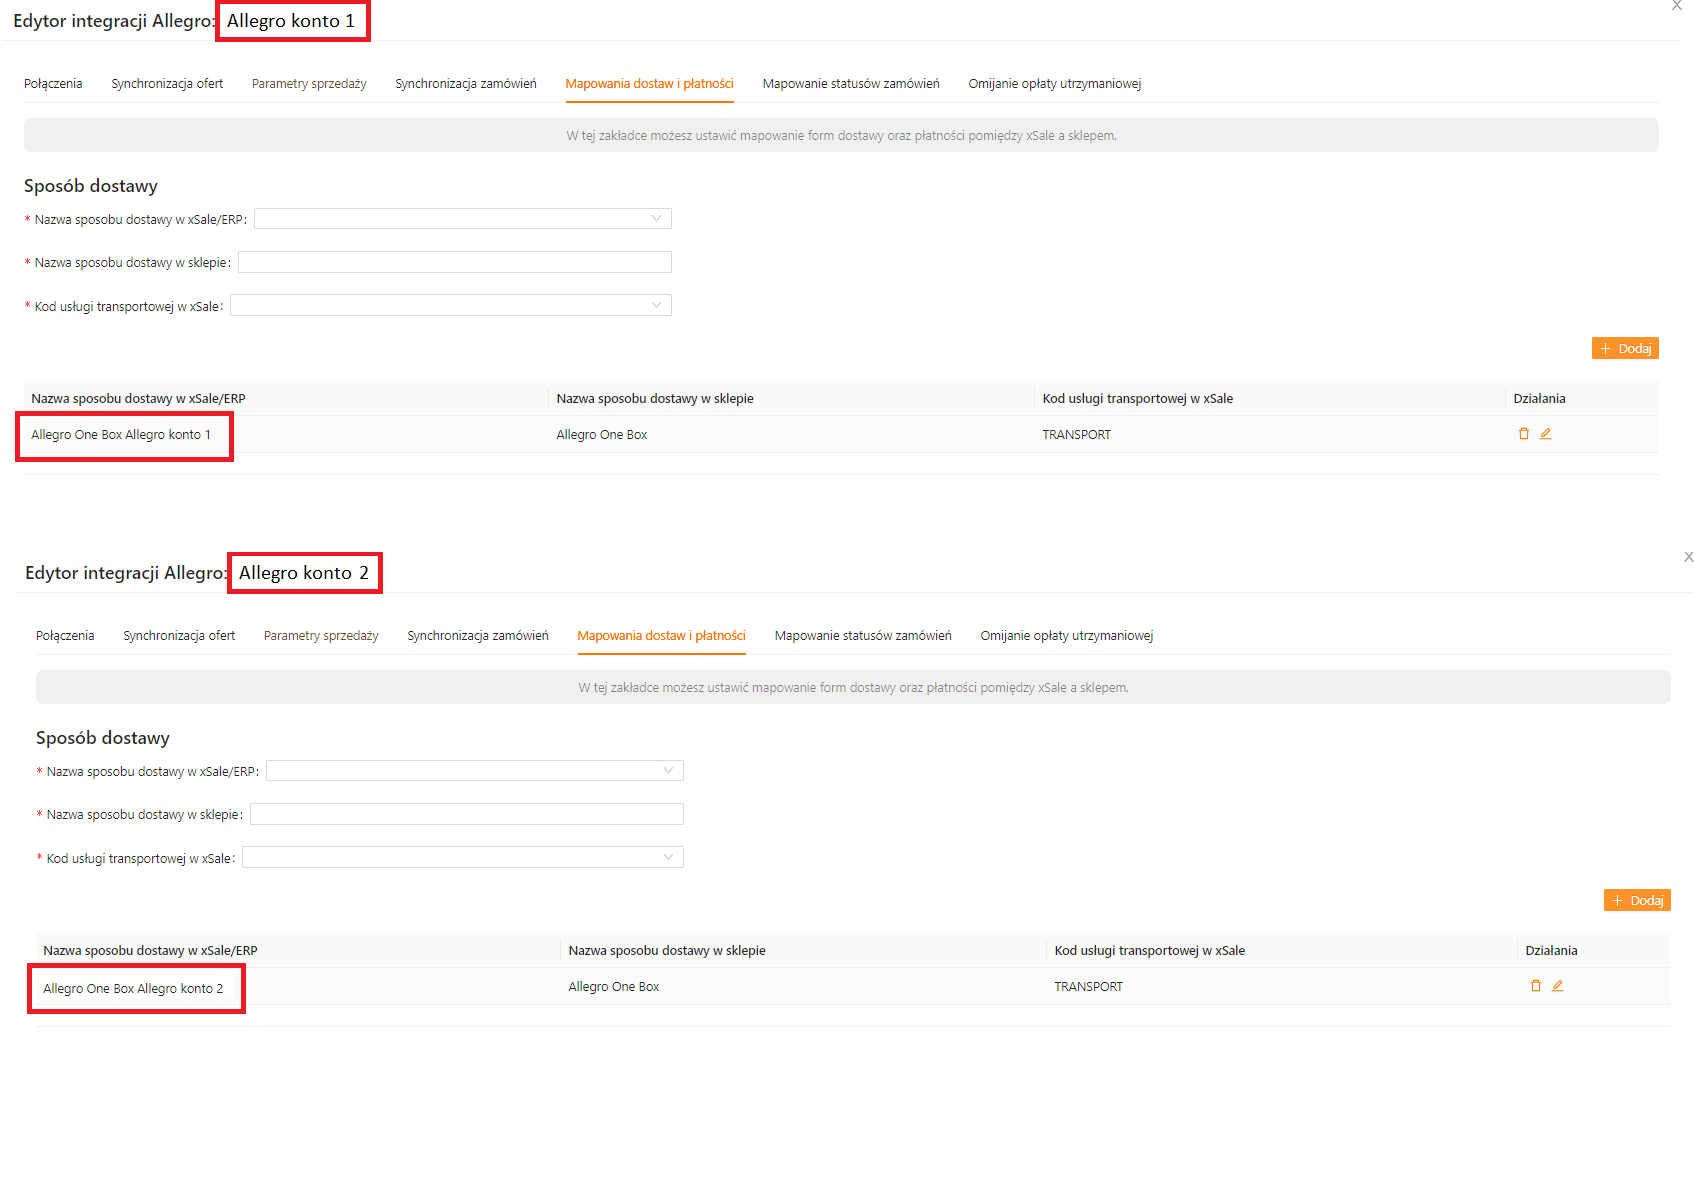
Task: Go to Mapowanie statusów zamówień in konto 2
Action: [x=863, y=636]
